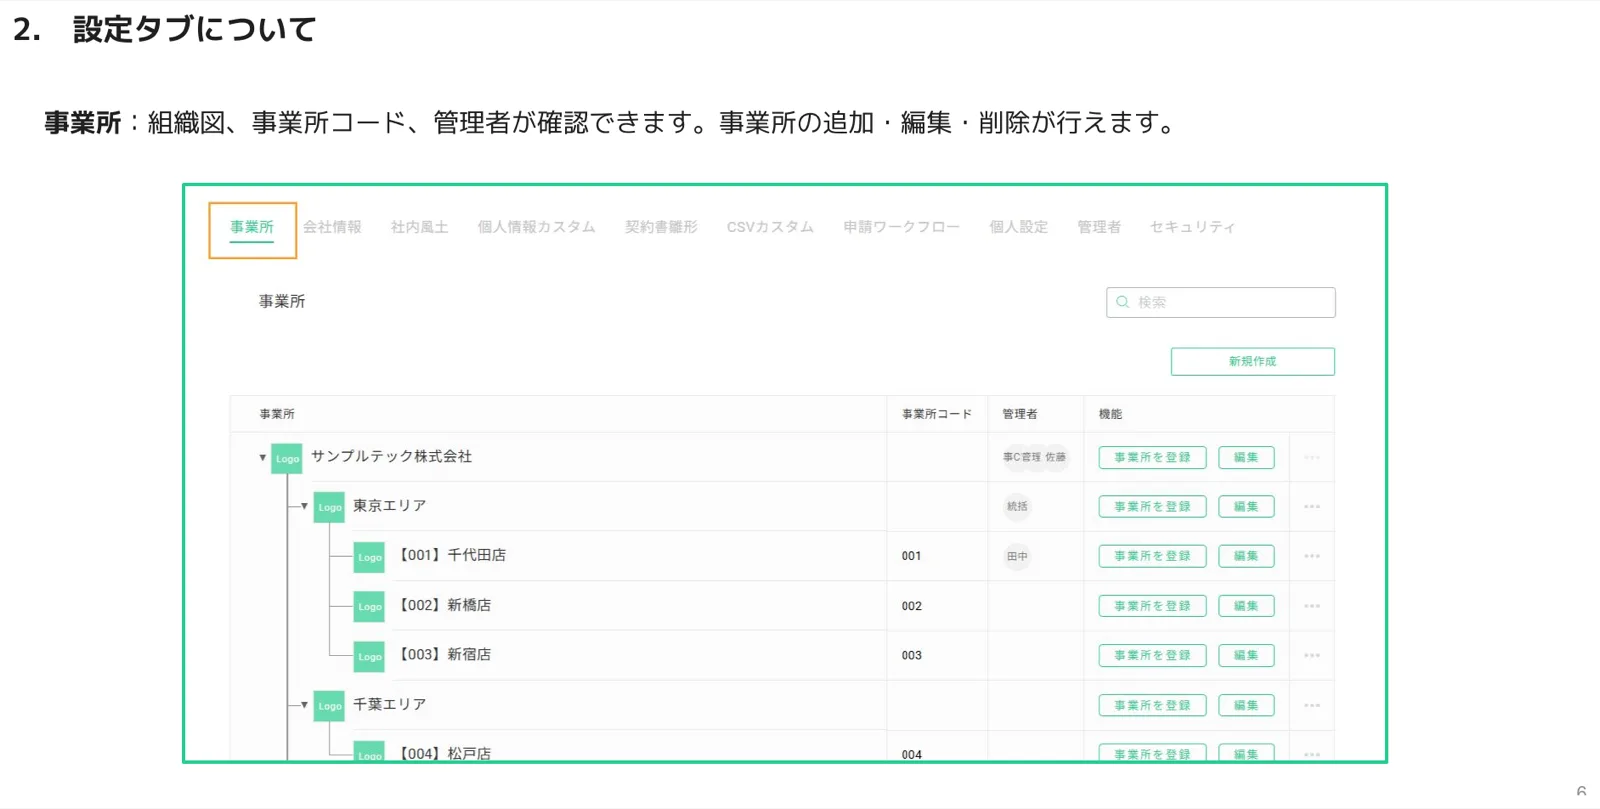The height and width of the screenshot is (809, 1600).
Task: Open more options for 【003】新宿店 row
Action: tap(1312, 655)
